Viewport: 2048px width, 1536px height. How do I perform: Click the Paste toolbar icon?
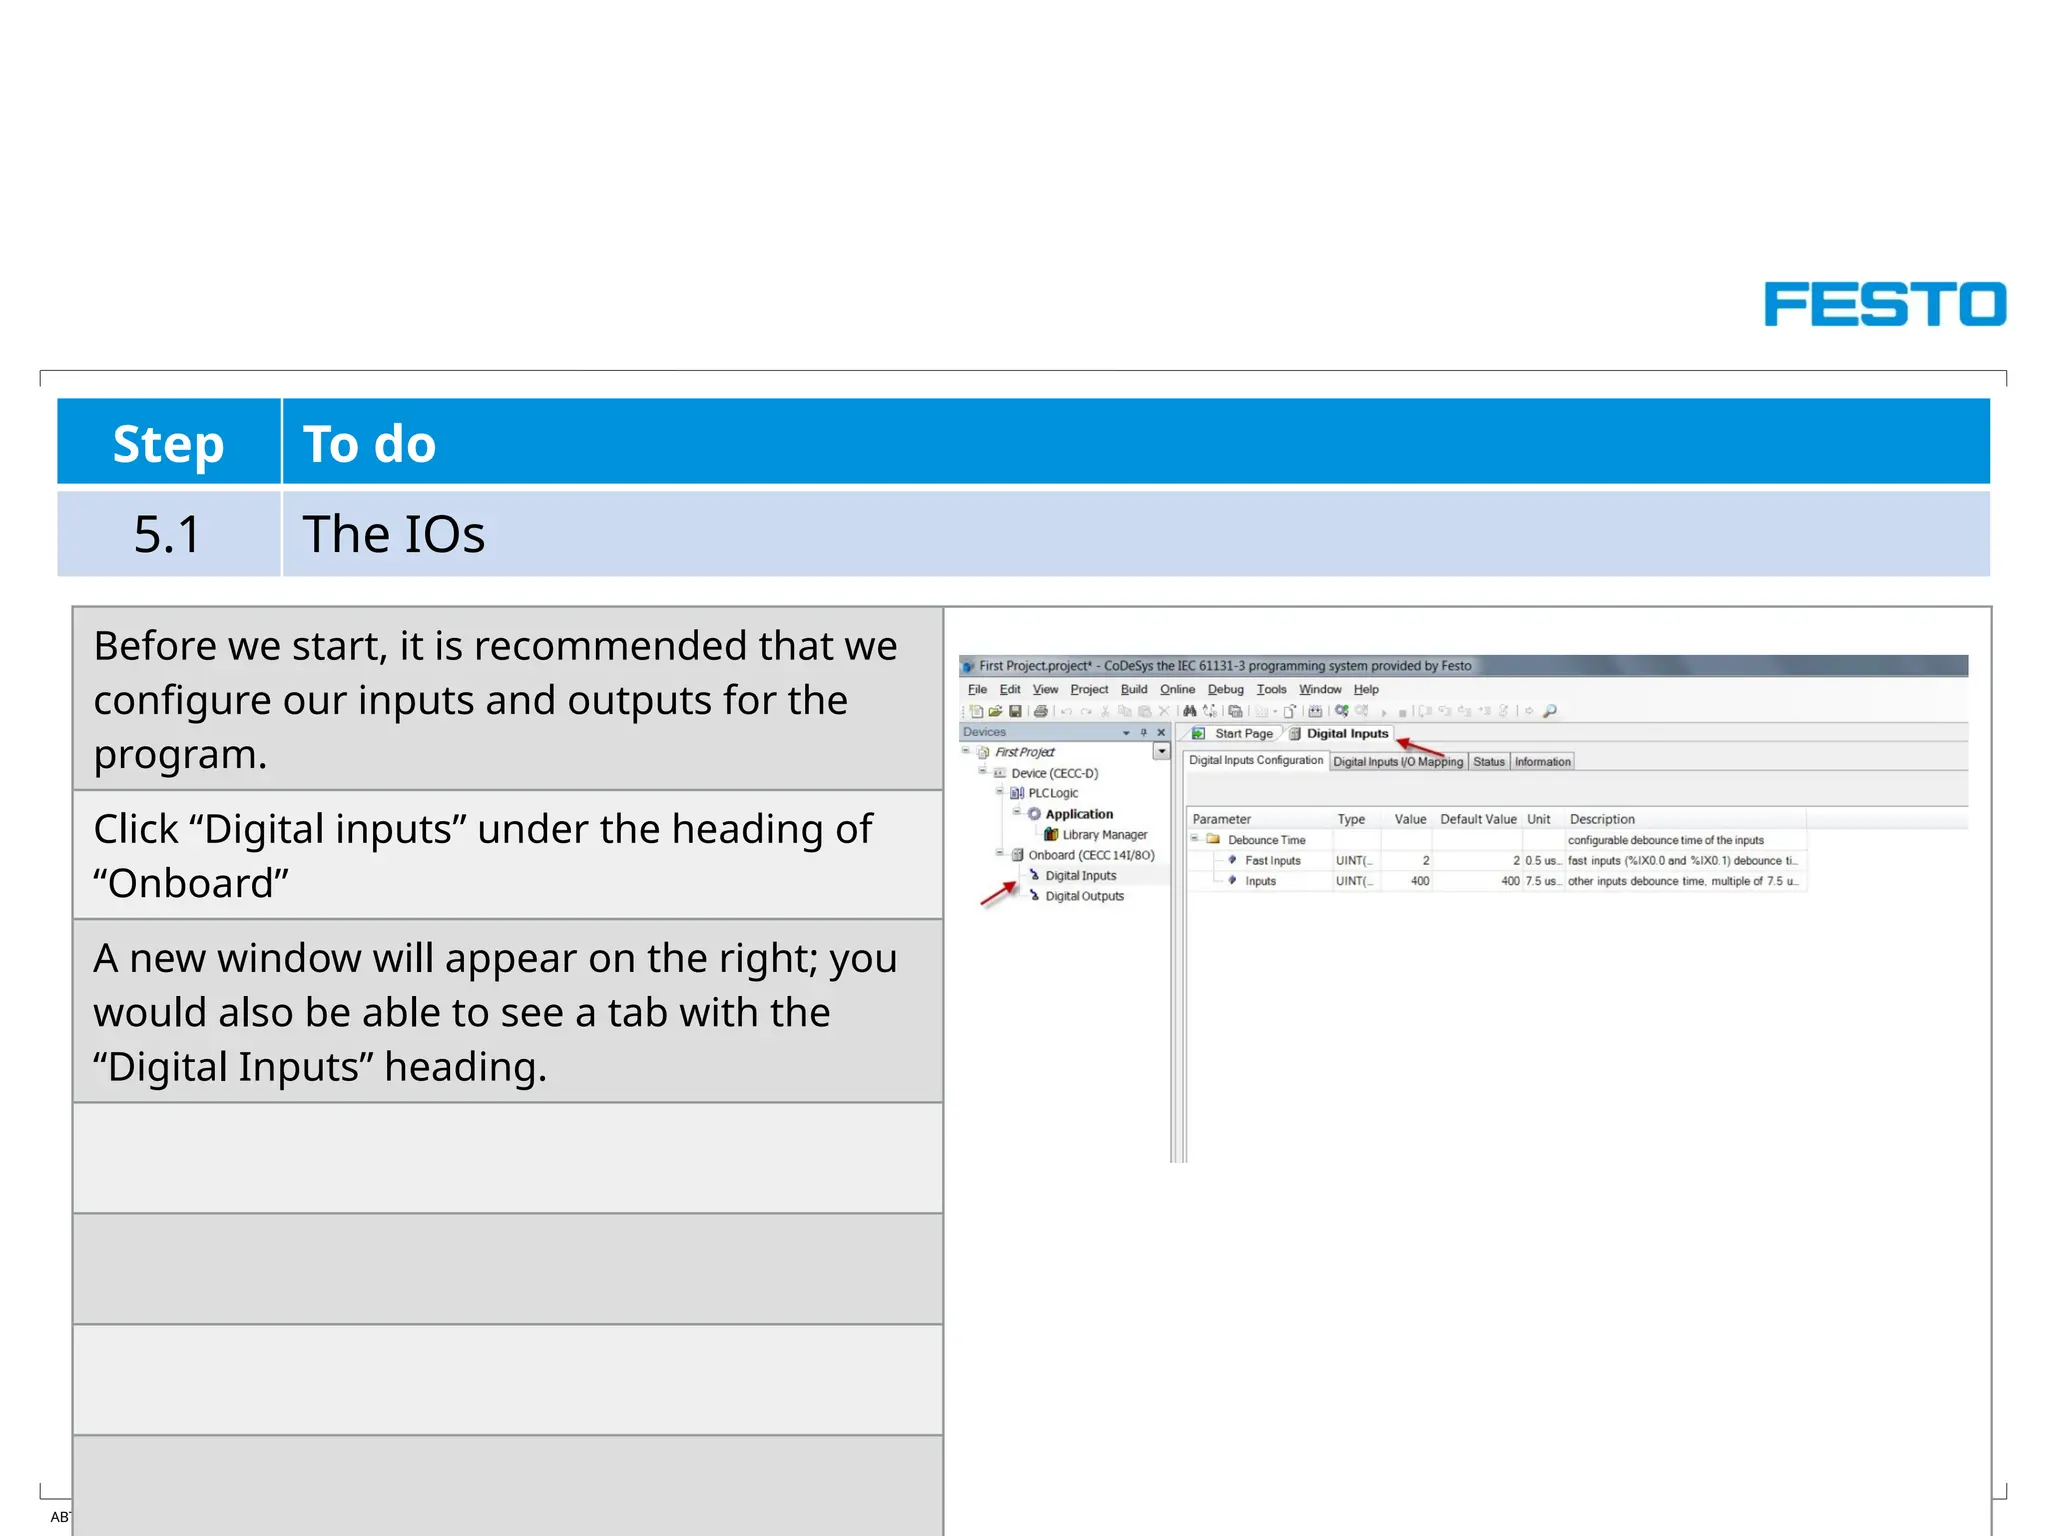click(x=1144, y=711)
